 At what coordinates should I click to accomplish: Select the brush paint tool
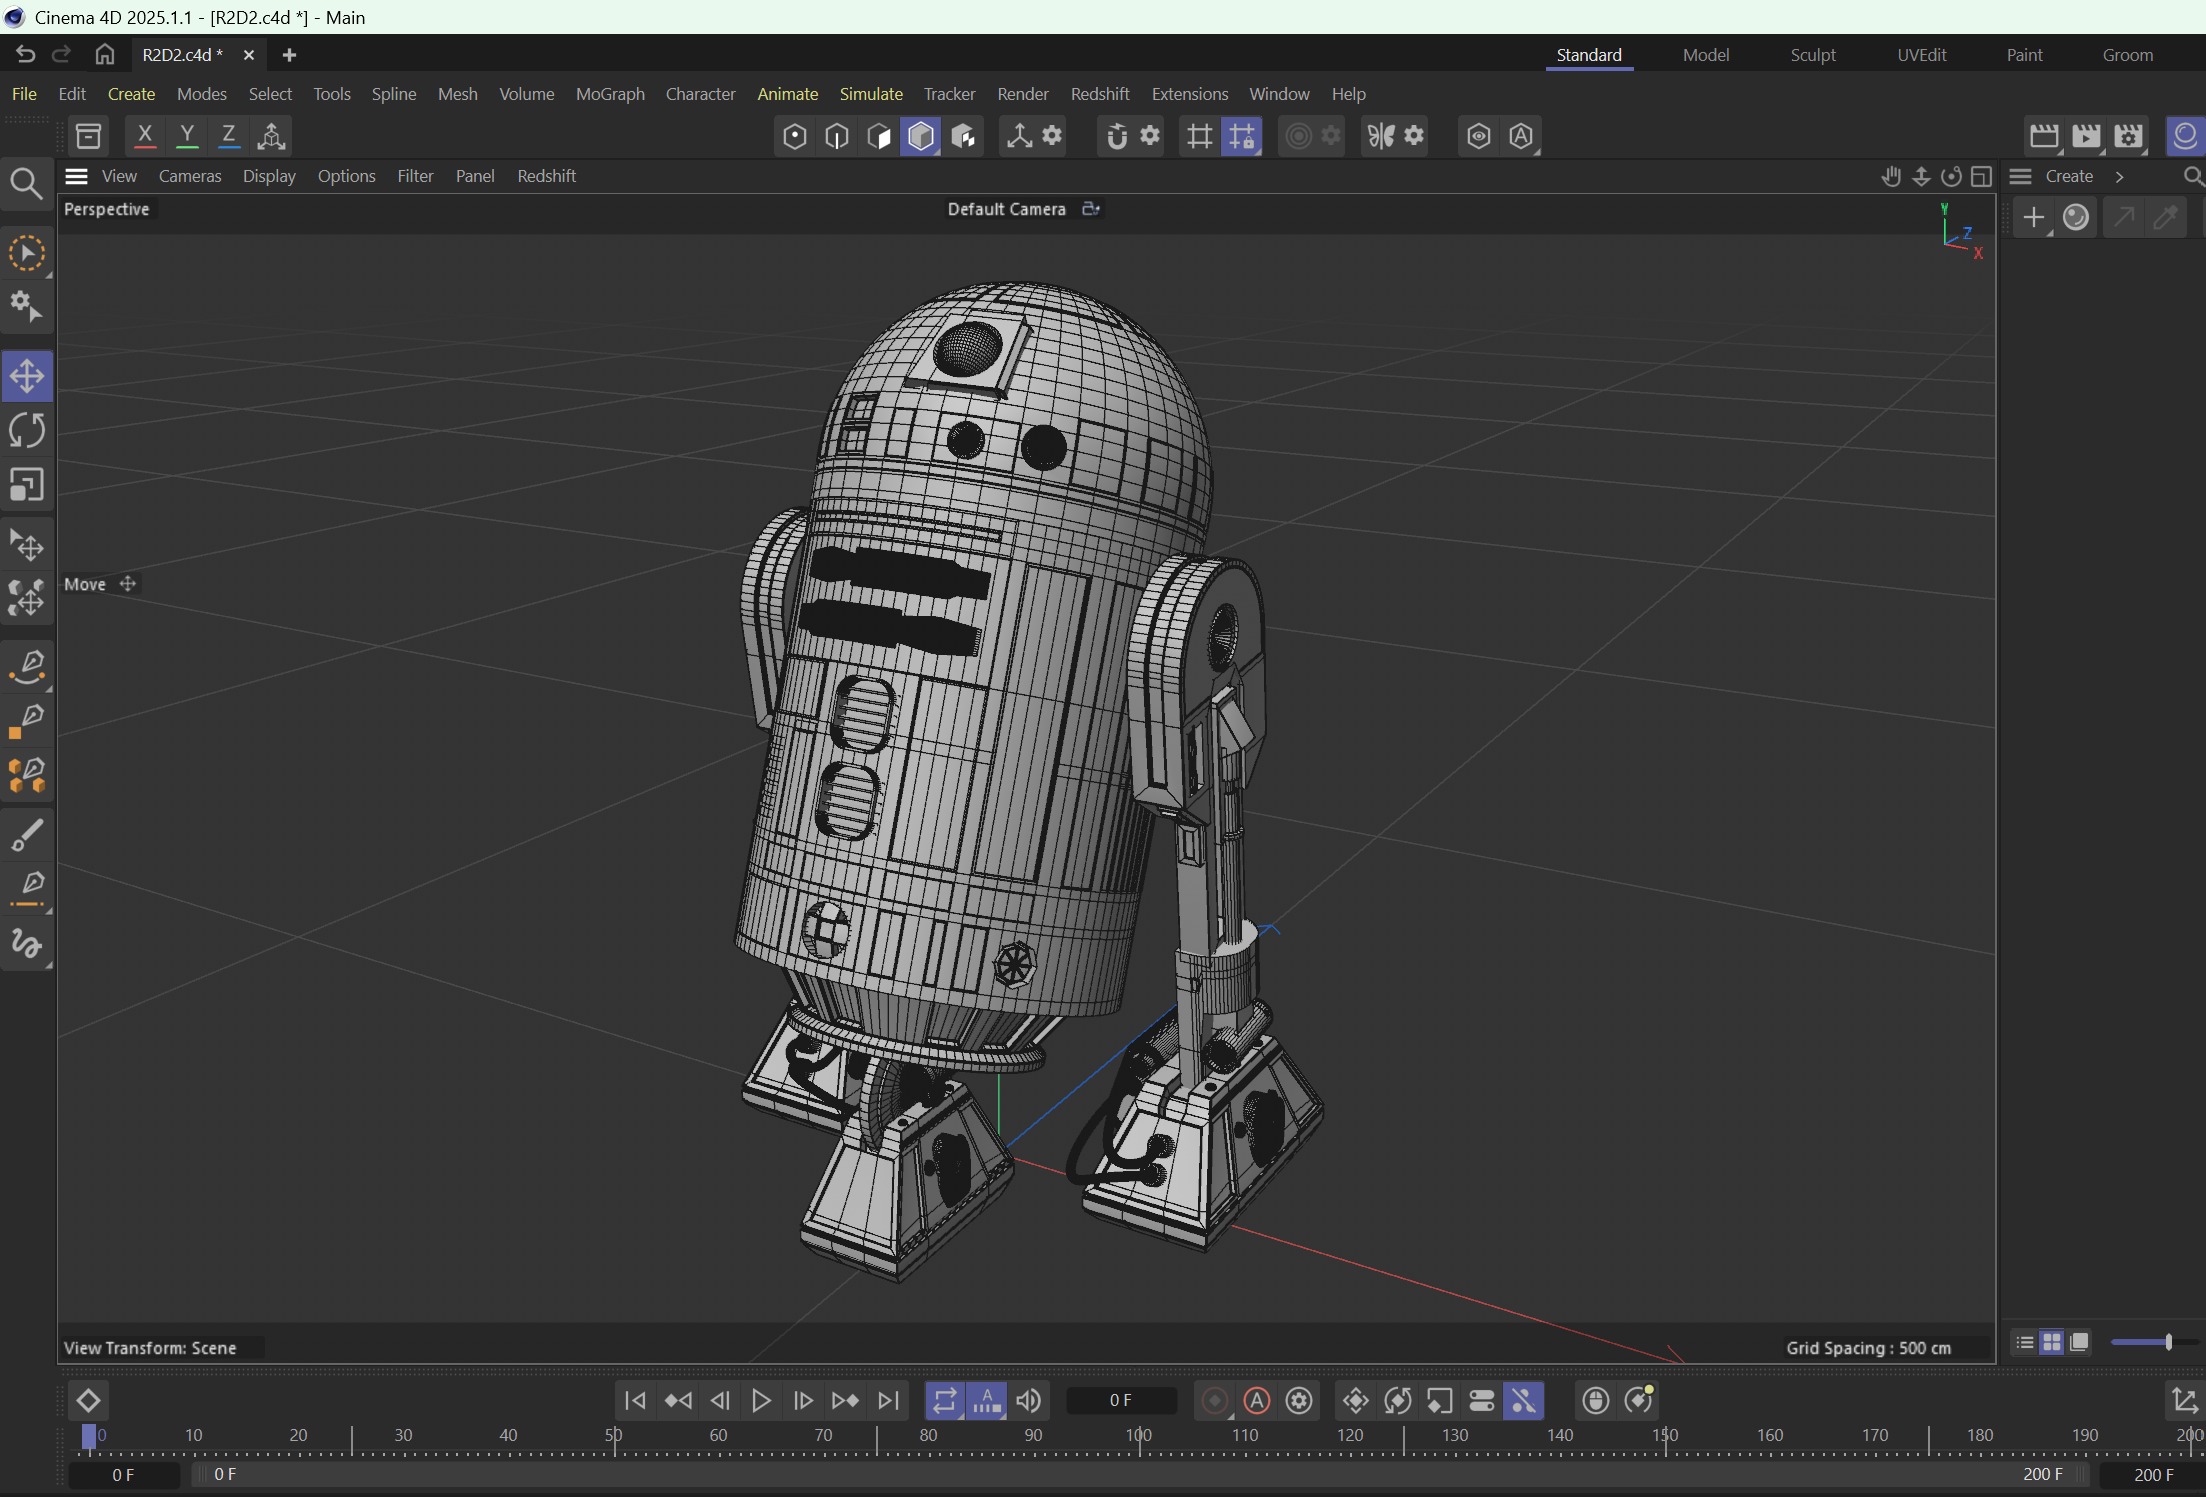point(27,835)
